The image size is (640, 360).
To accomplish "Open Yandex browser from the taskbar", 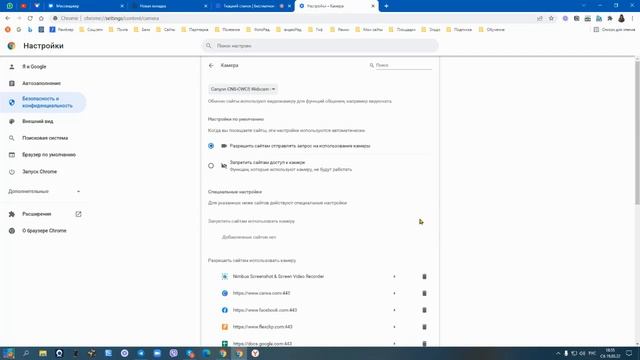I will [255, 353].
